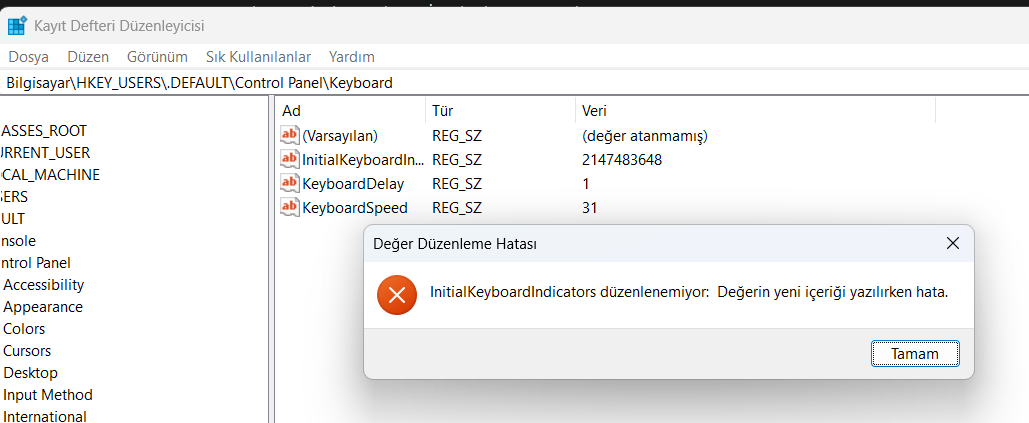
Task: Select the Colors tree key
Action: point(24,329)
